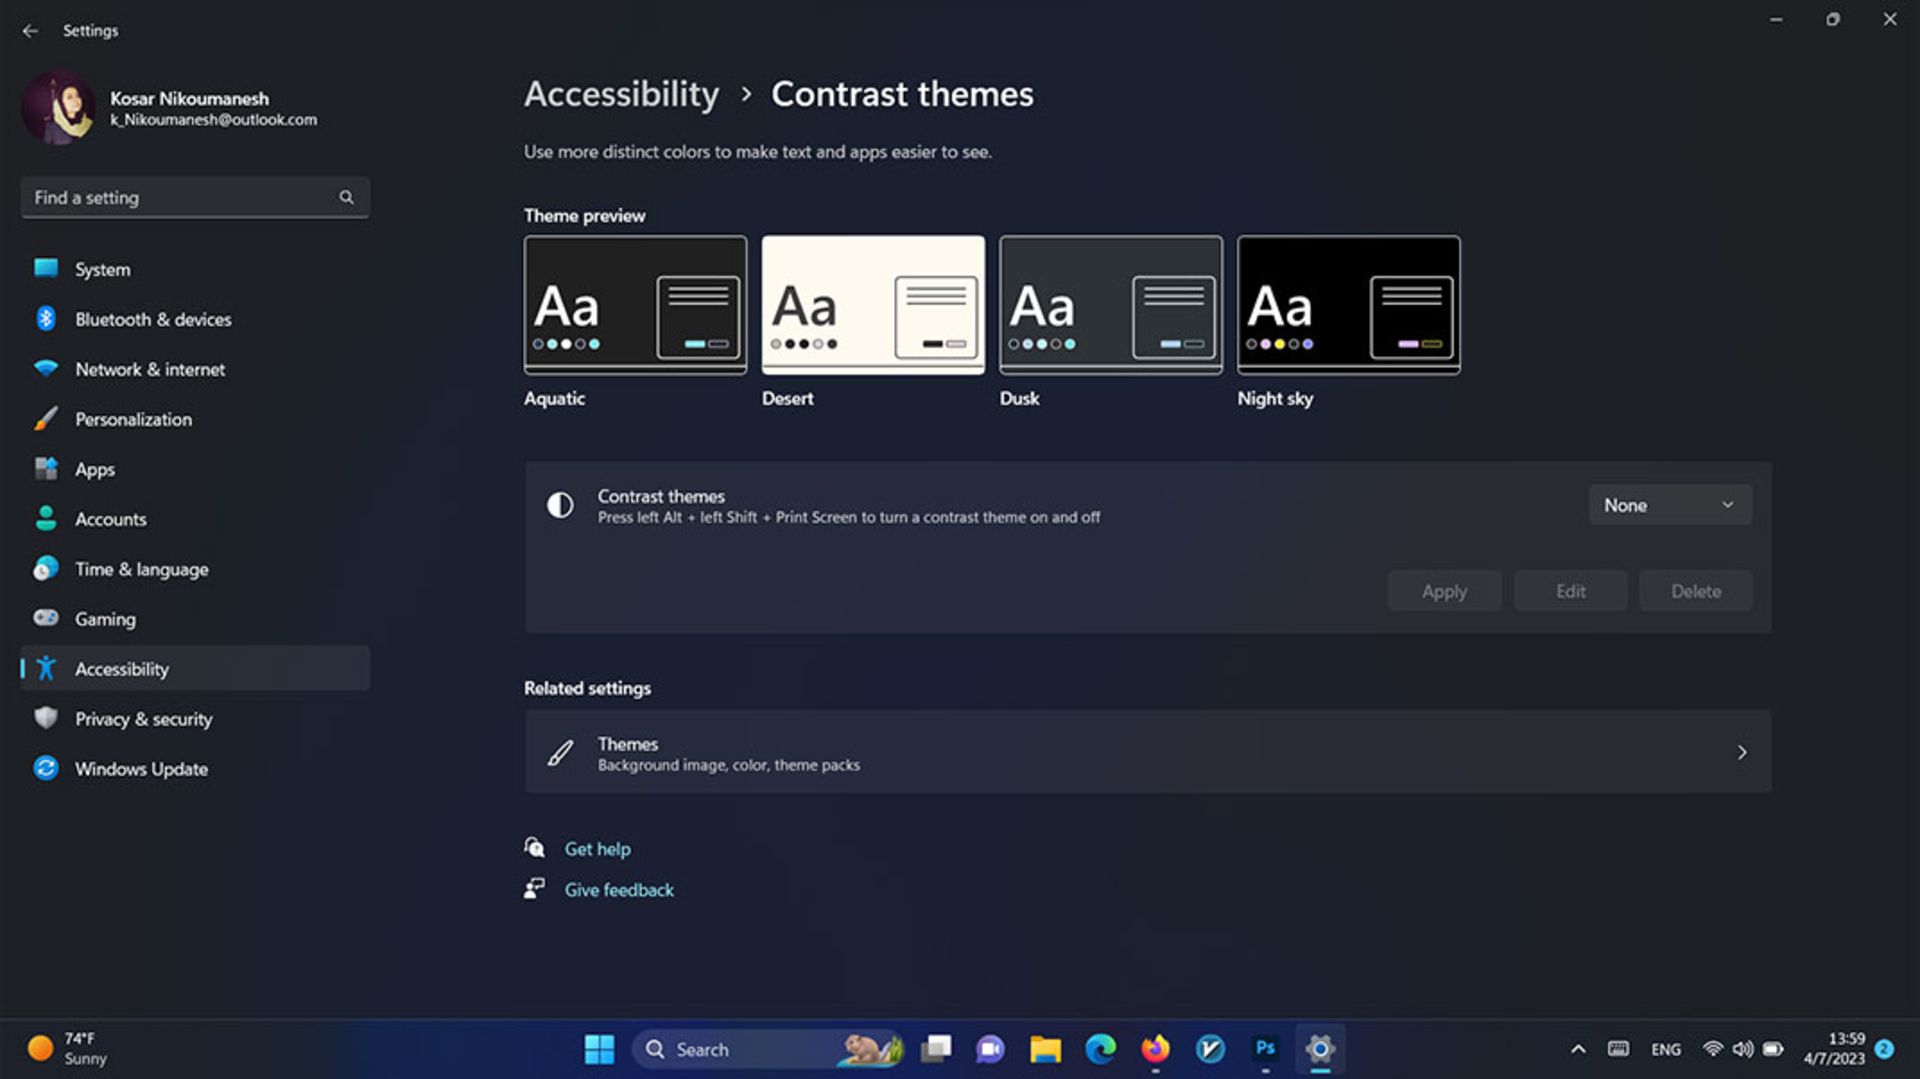Check Windows Update in the sidebar
This screenshot has height=1079, width=1920.
(x=140, y=769)
